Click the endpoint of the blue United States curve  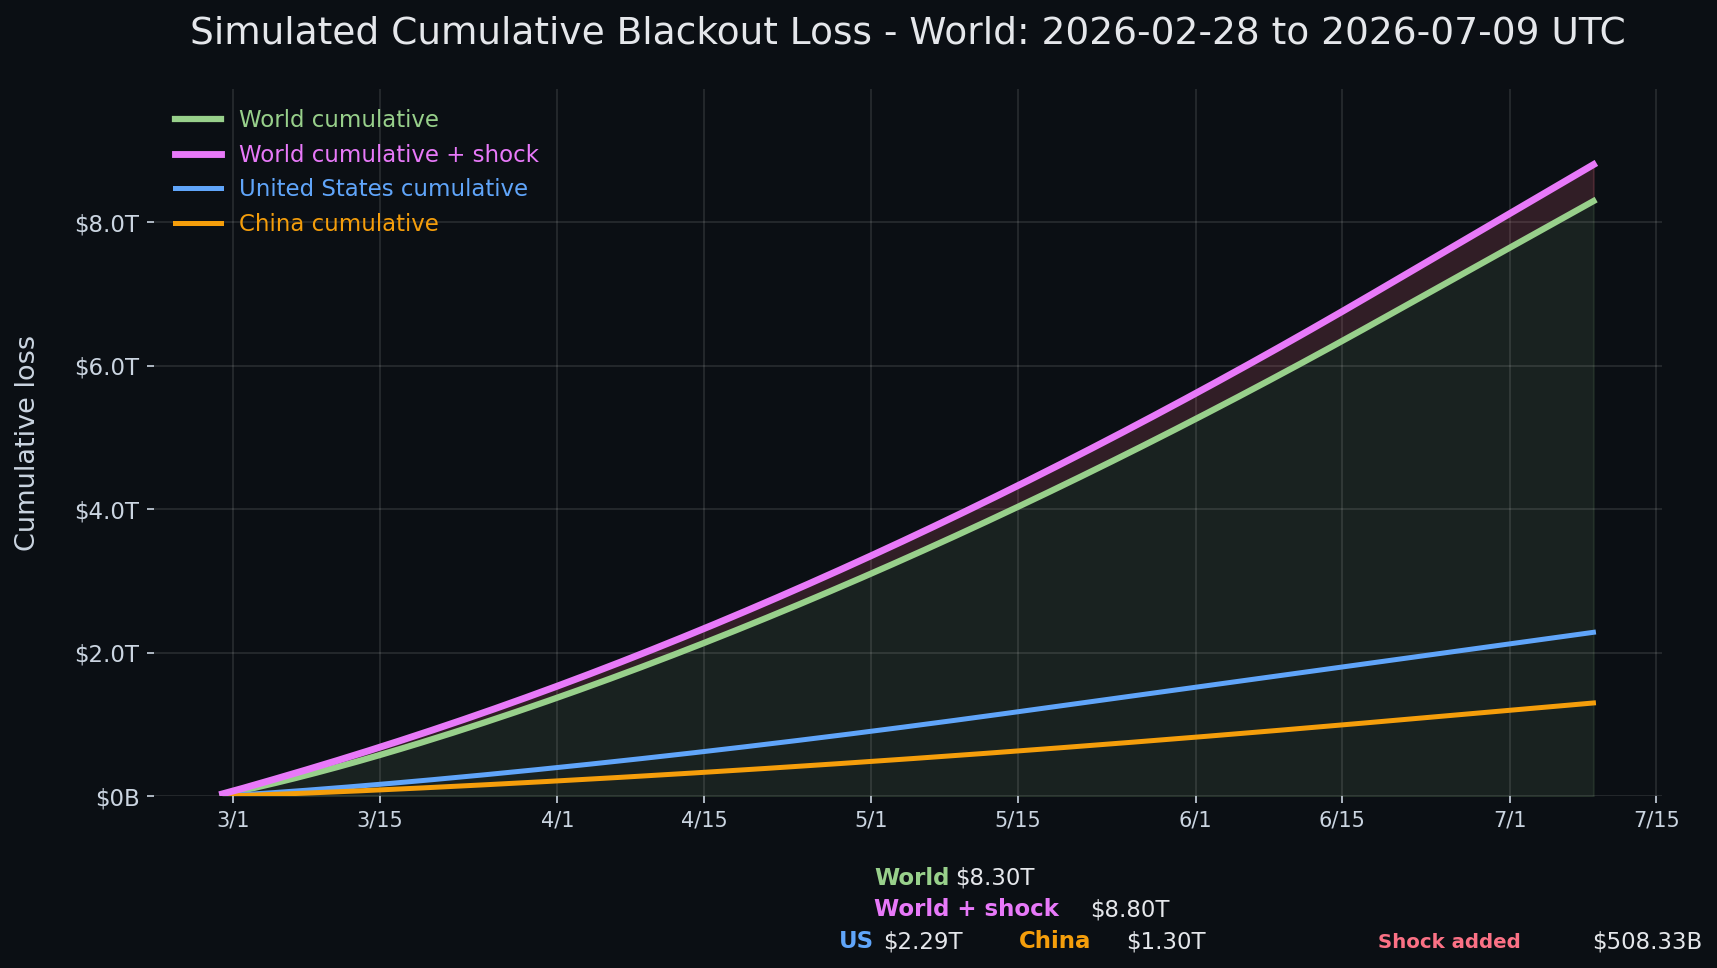point(1594,632)
